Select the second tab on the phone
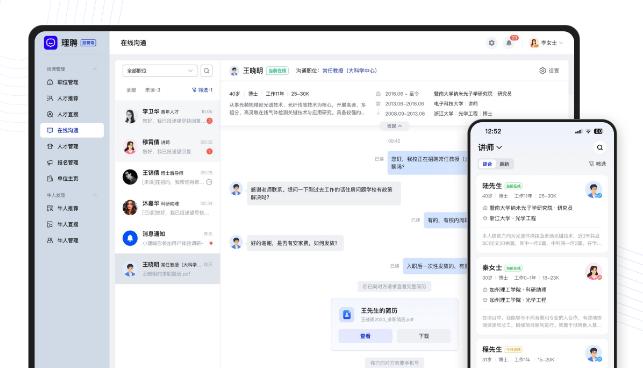 [504, 164]
